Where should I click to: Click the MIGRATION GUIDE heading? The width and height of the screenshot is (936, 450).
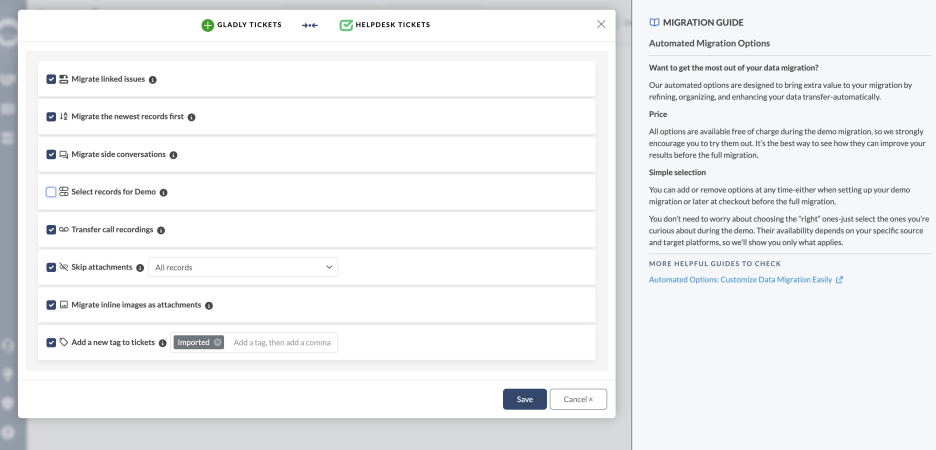pos(703,23)
